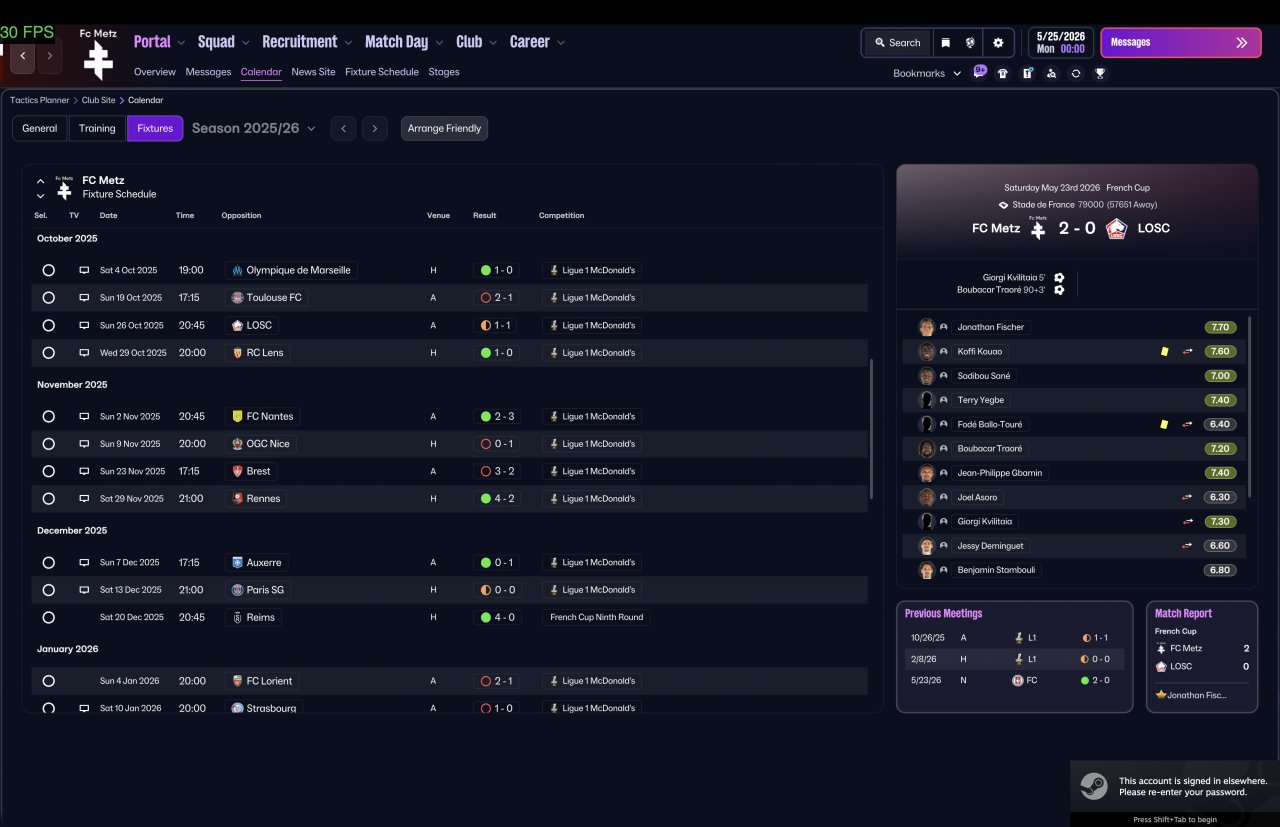1280x827 pixels.
Task: Go back with the left arrow in top bar
Action: pyautogui.click(x=23, y=56)
